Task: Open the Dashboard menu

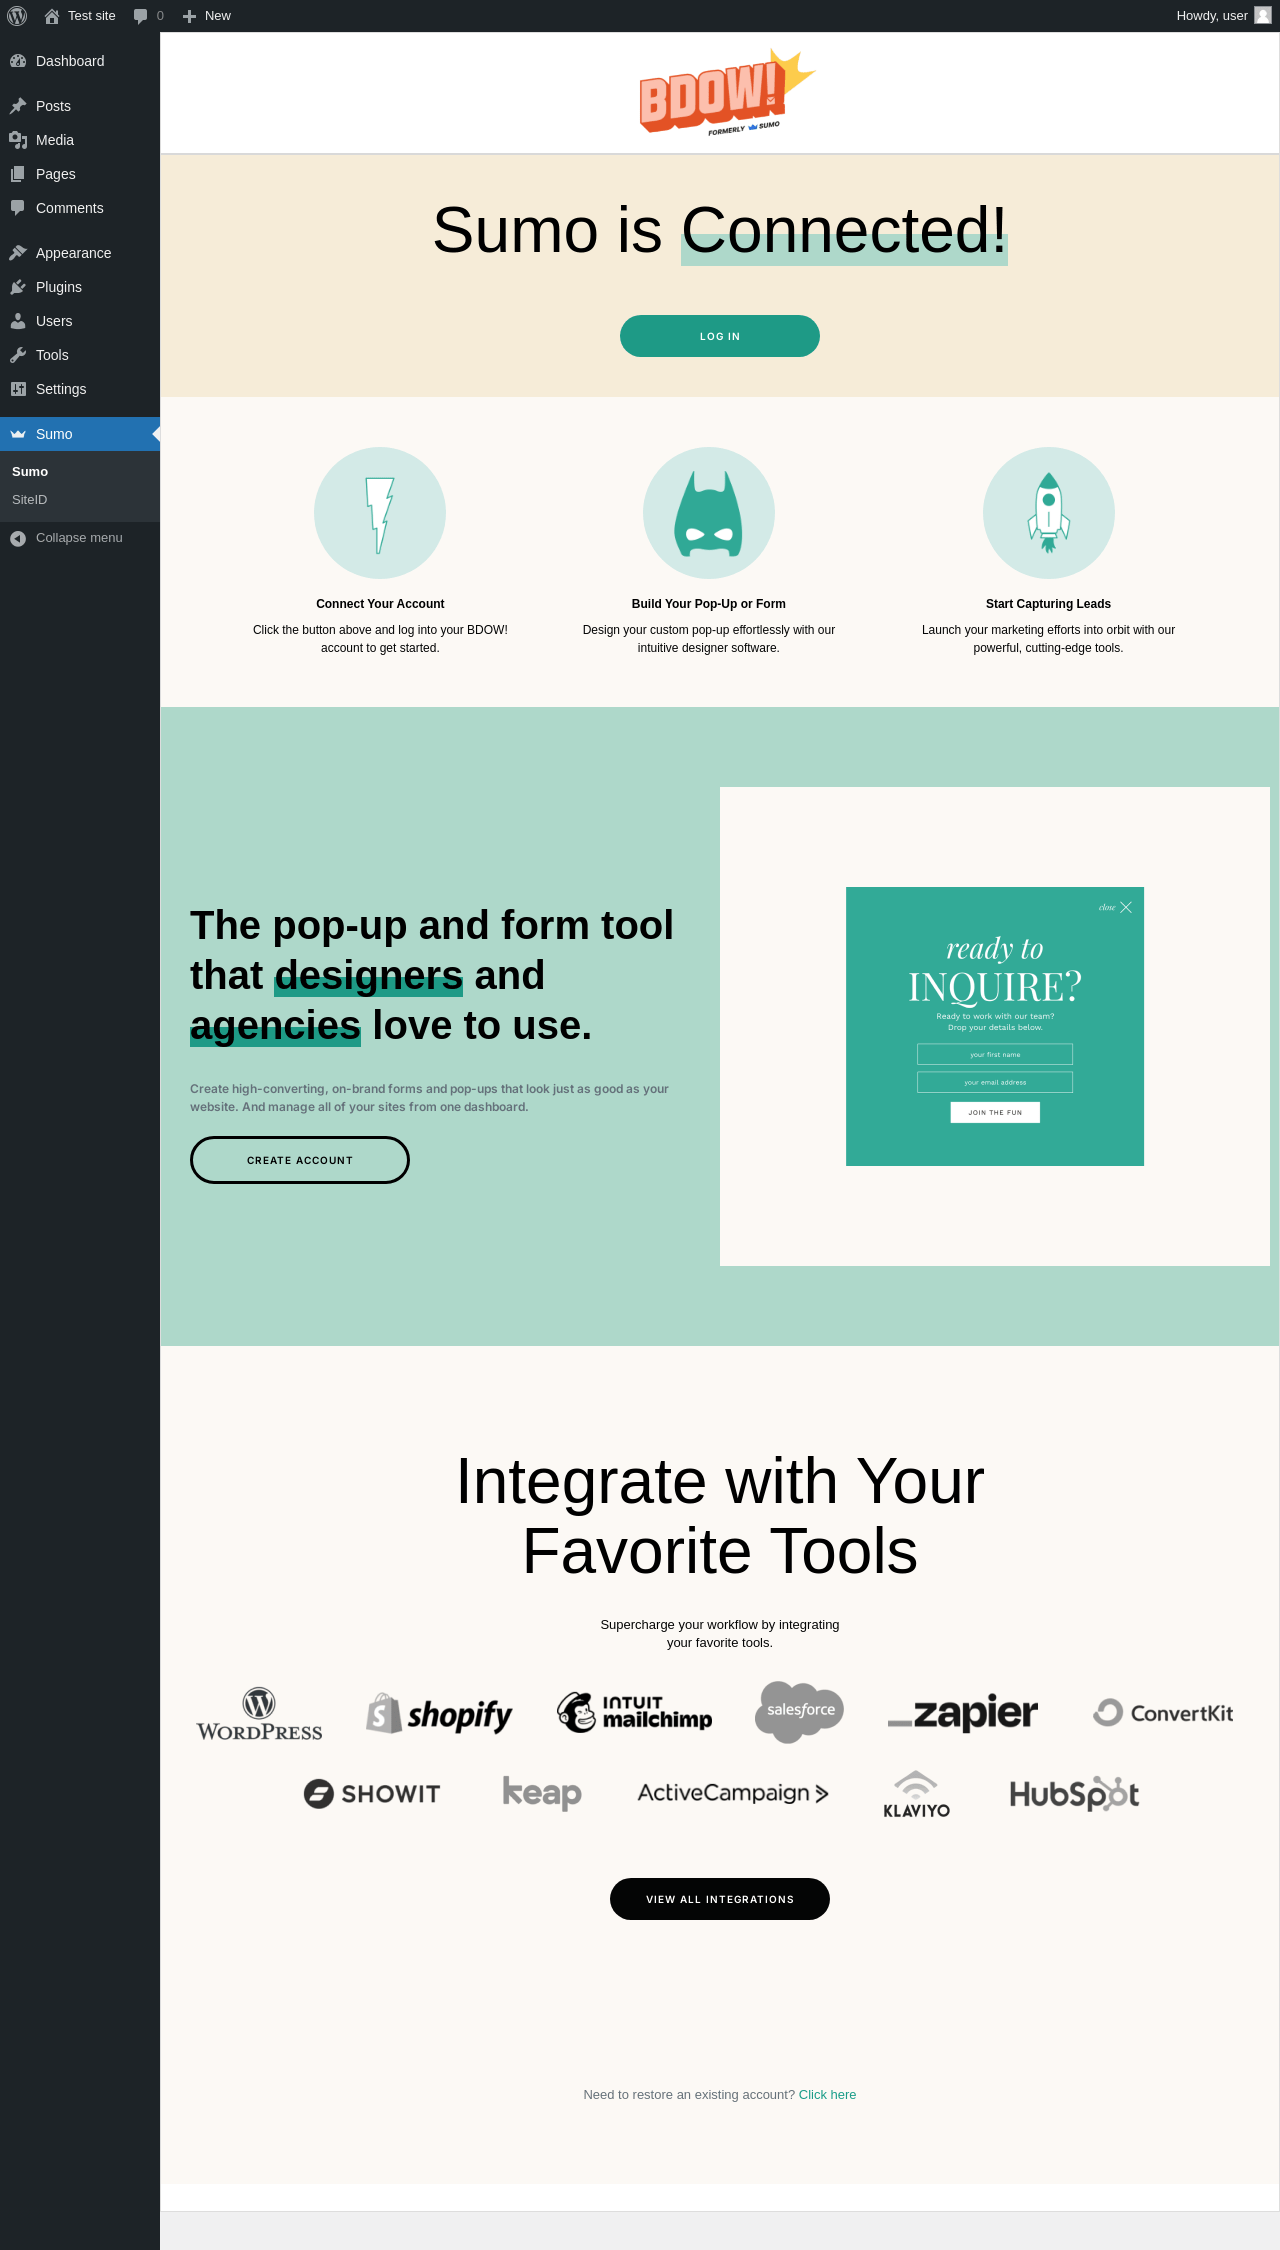Action: coord(80,61)
